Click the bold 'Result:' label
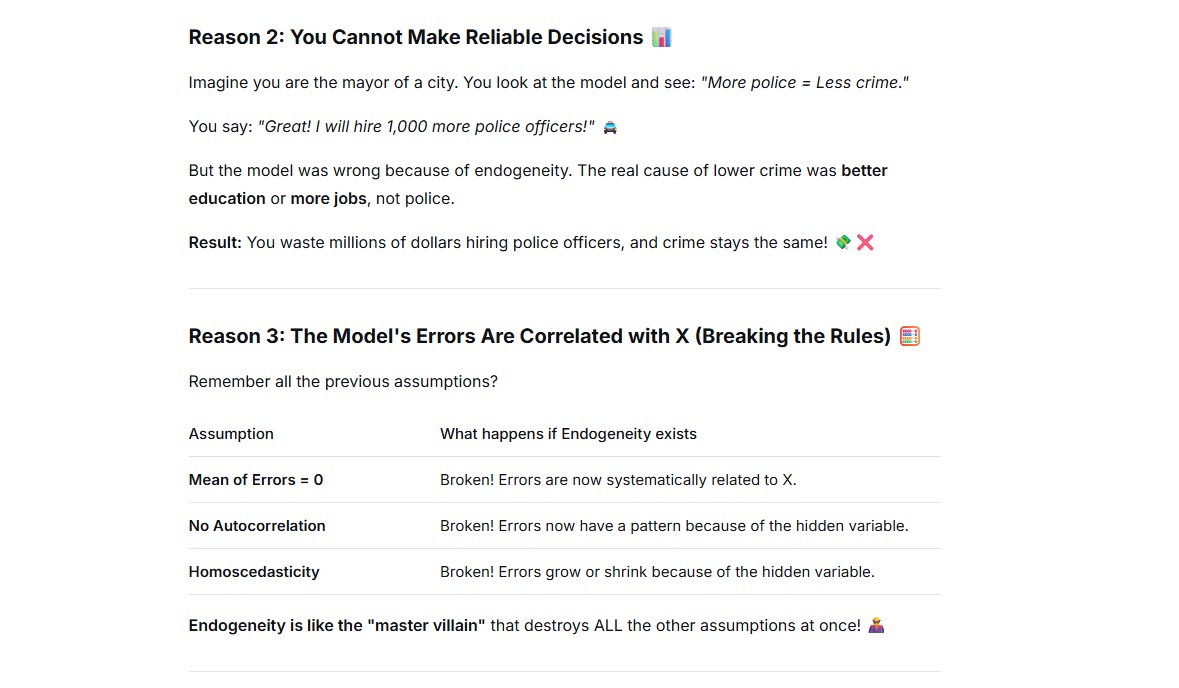This screenshot has height=688, width=1179. coord(215,242)
